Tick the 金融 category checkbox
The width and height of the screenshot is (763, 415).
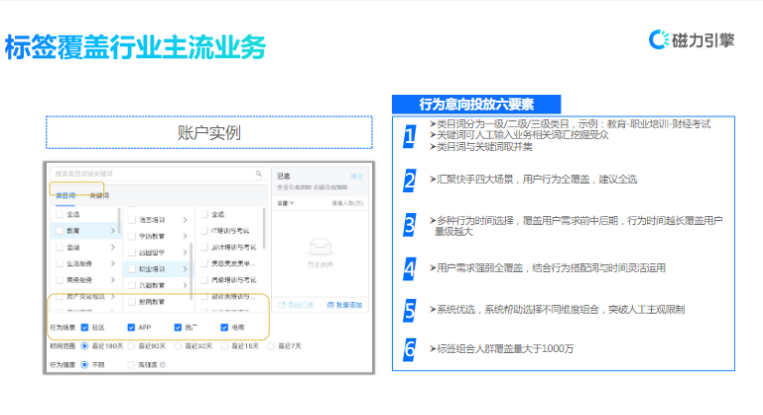[x=59, y=247]
